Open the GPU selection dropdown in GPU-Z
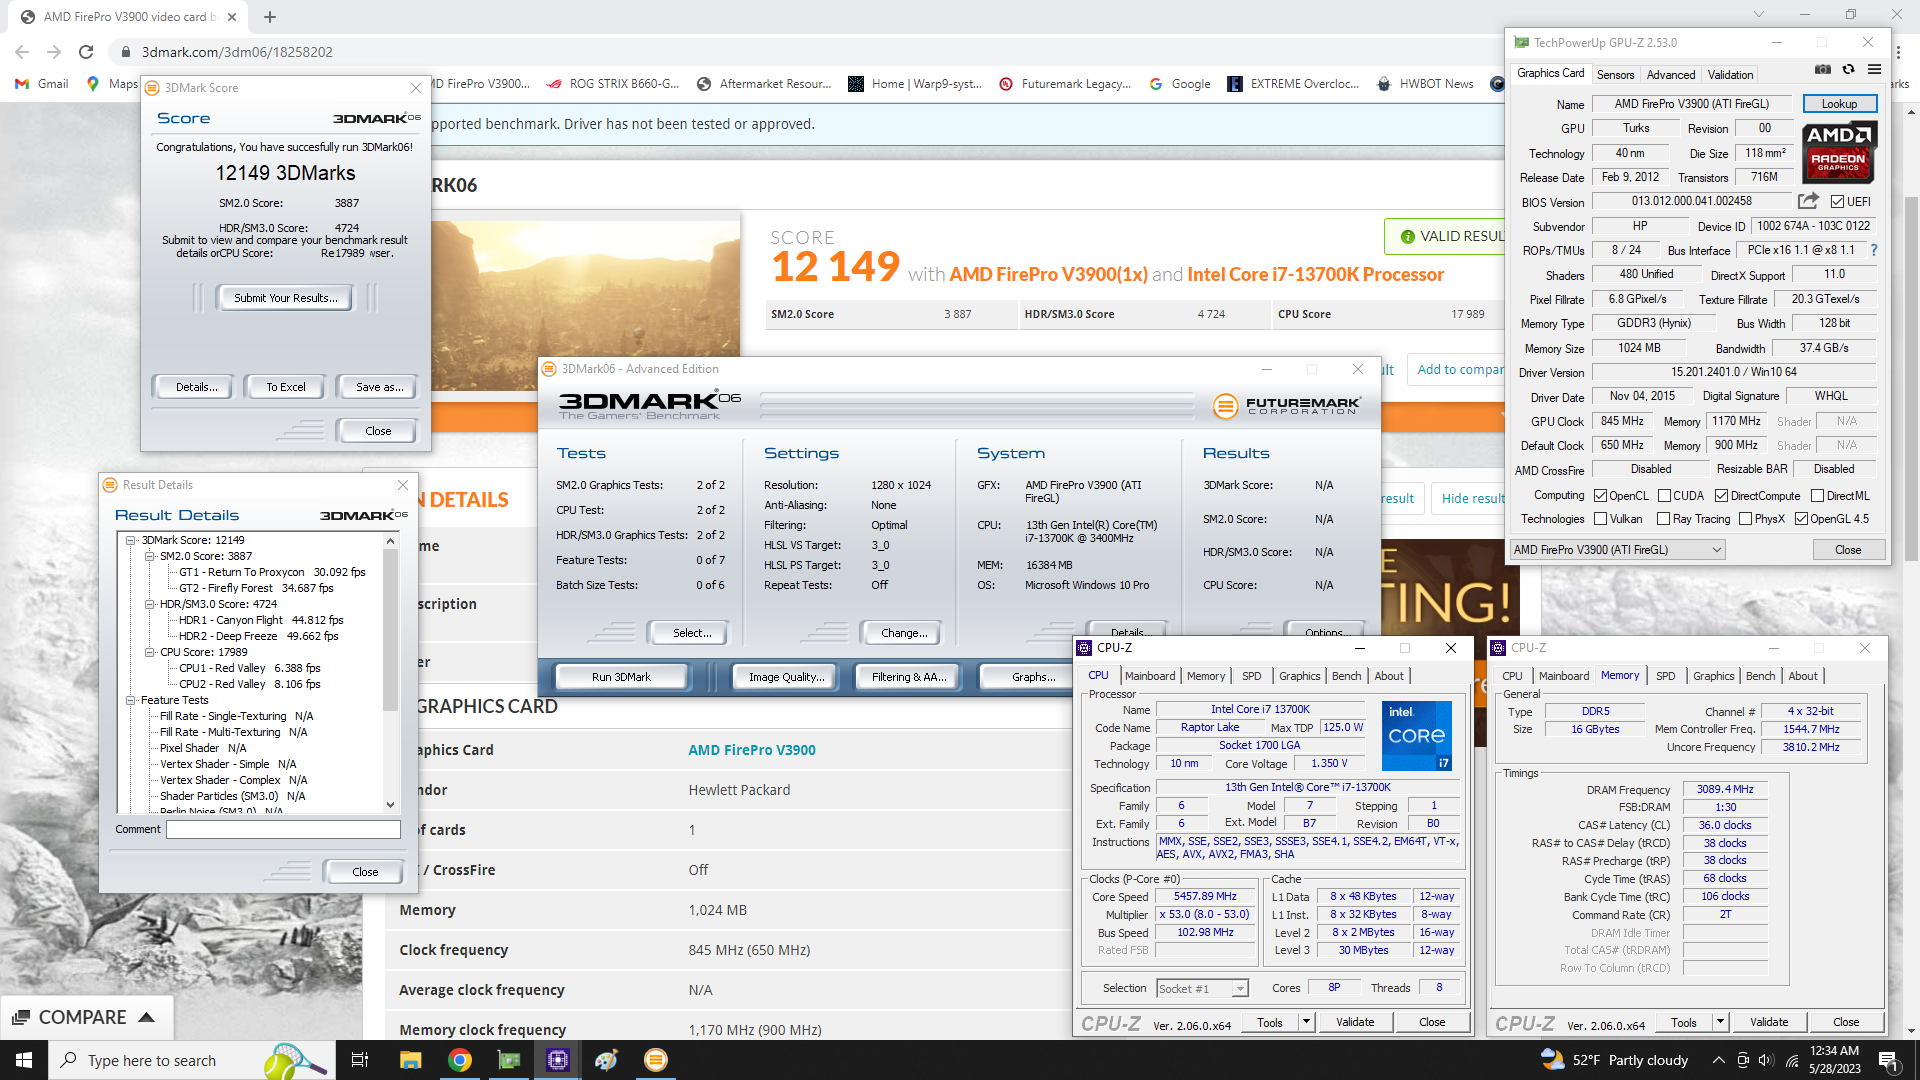1920x1080 pixels. 1617,550
